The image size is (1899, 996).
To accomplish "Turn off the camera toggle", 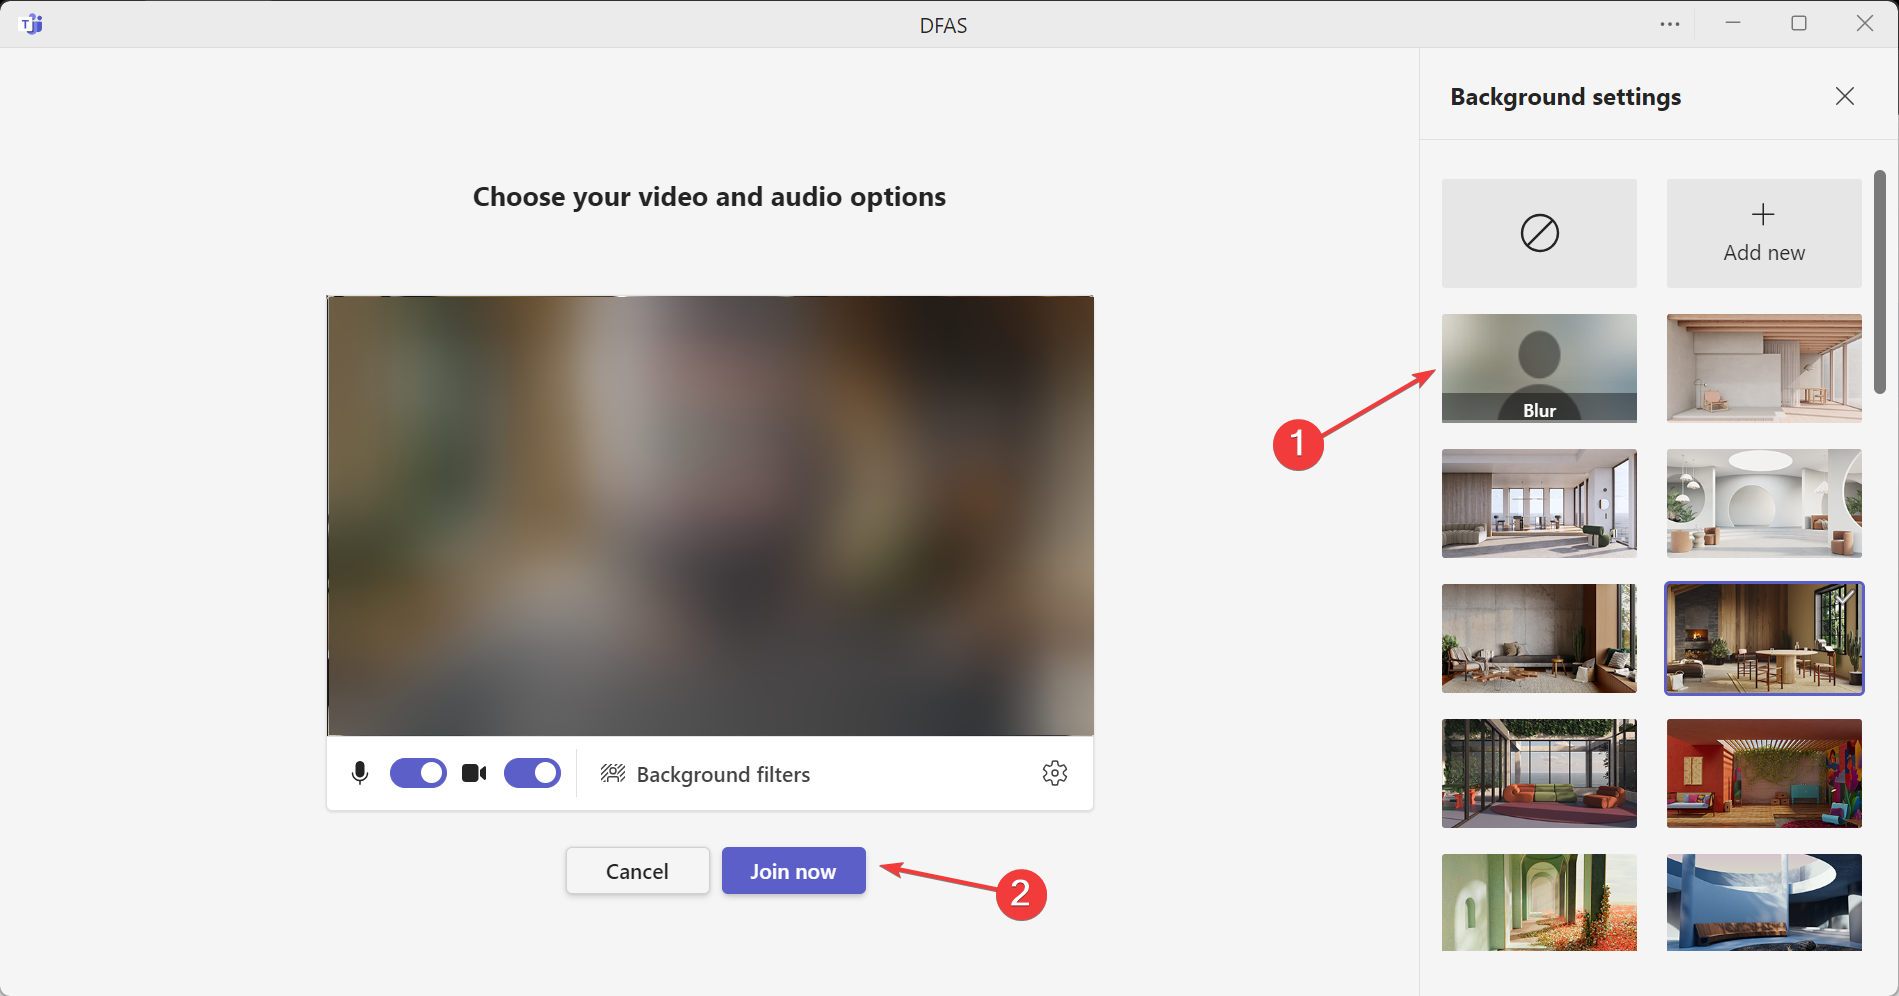I will tap(532, 773).
